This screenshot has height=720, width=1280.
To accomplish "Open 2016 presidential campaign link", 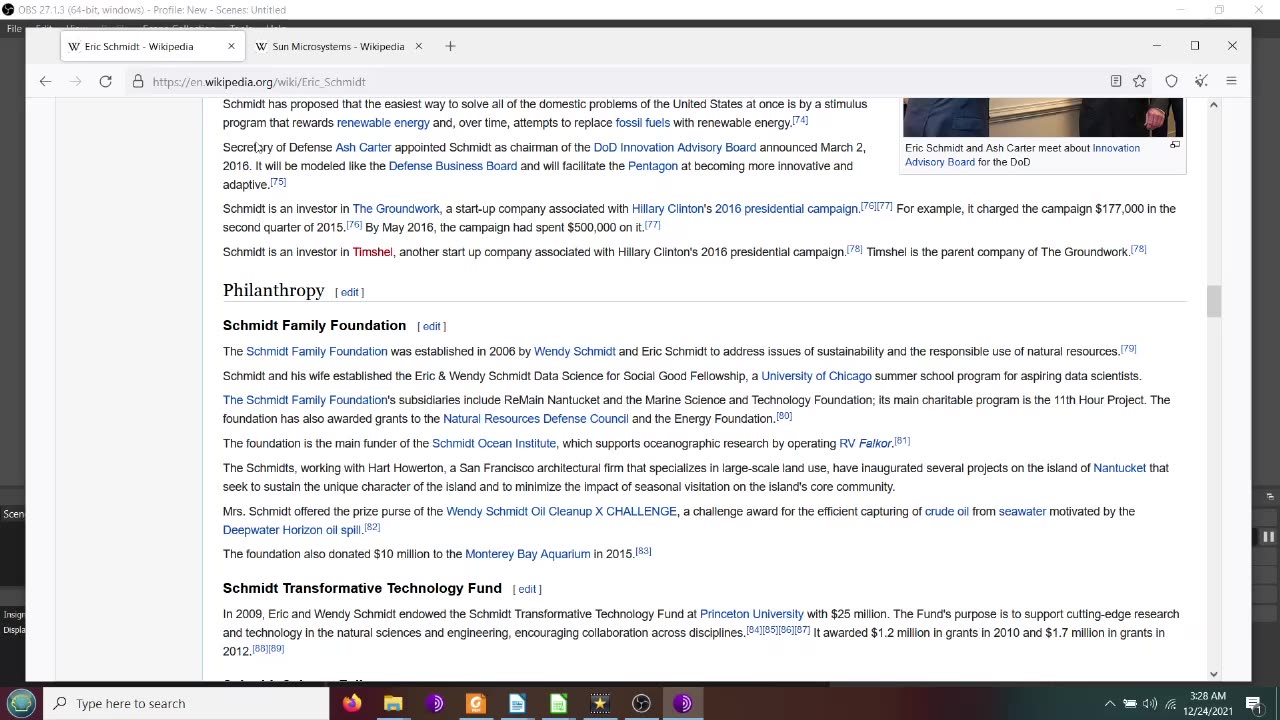I will click(x=786, y=209).
